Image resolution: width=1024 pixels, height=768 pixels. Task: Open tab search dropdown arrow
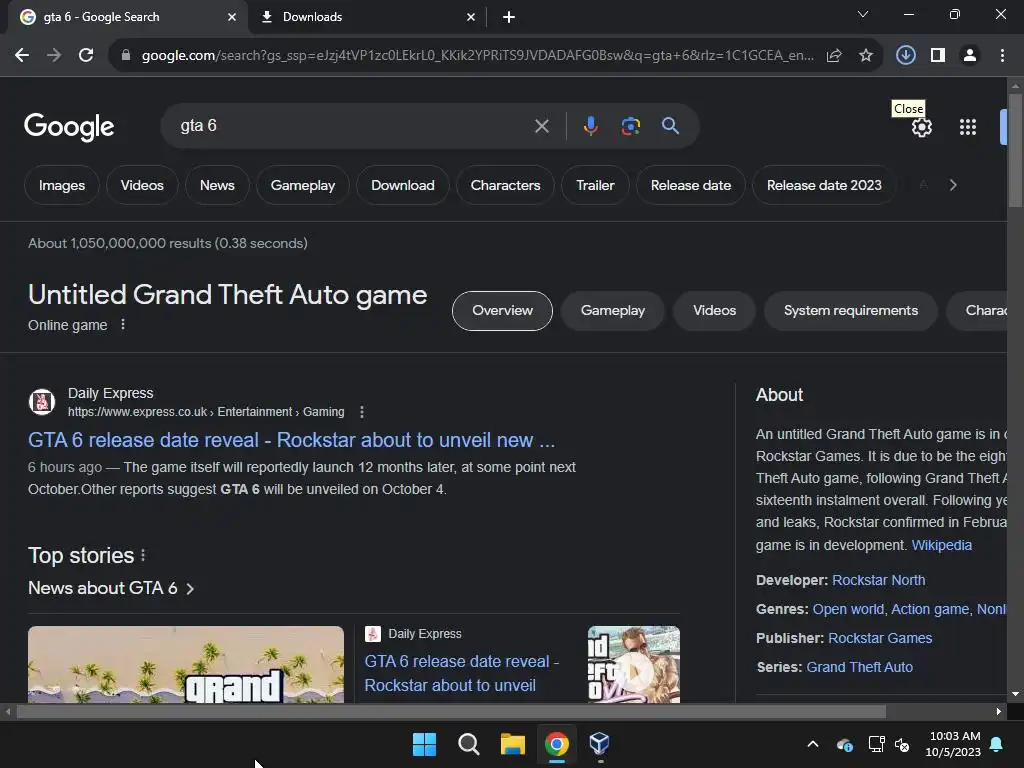(863, 14)
